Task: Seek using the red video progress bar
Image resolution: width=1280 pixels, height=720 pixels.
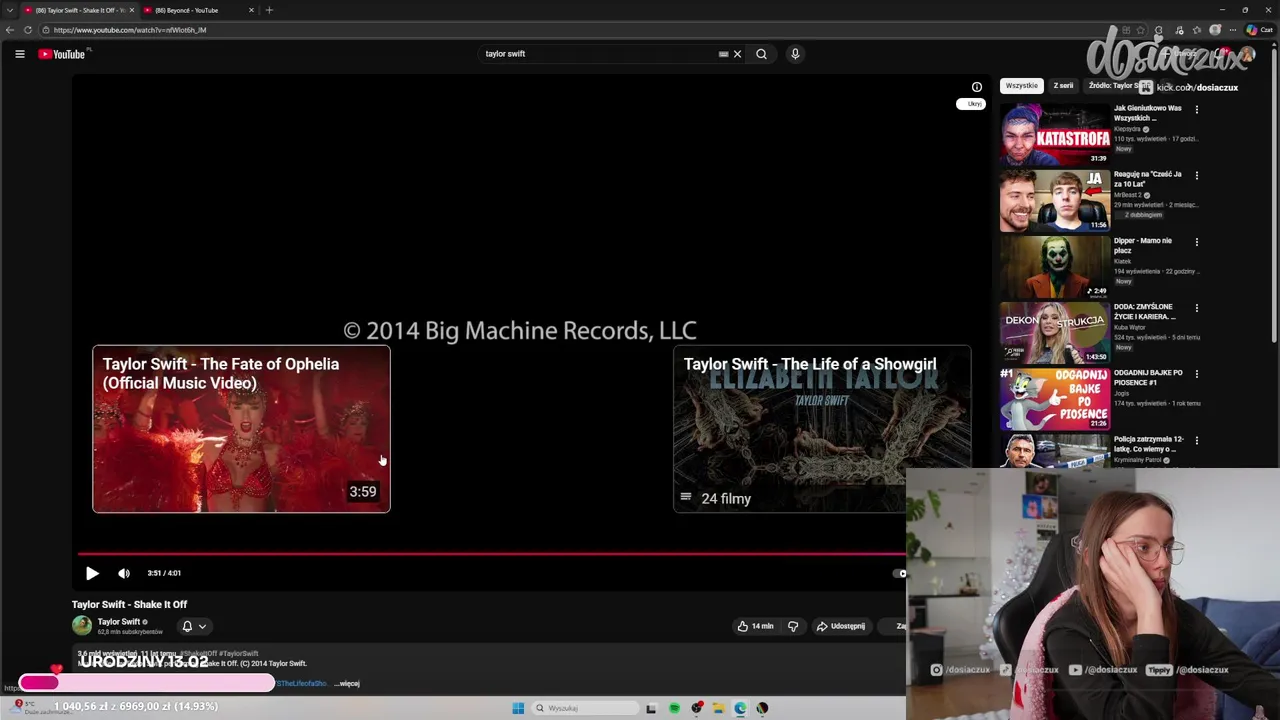Action: pos(492,553)
